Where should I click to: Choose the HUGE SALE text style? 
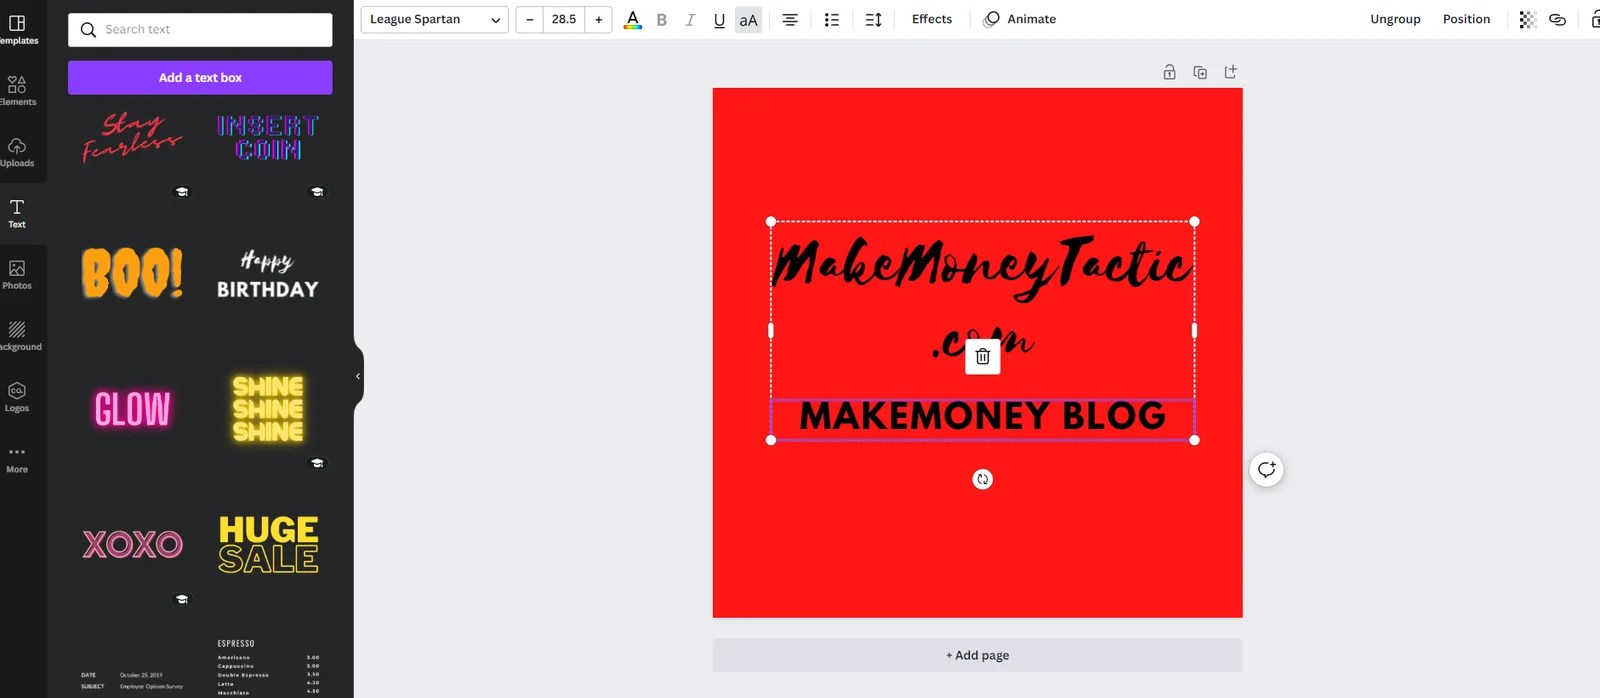[x=268, y=544]
